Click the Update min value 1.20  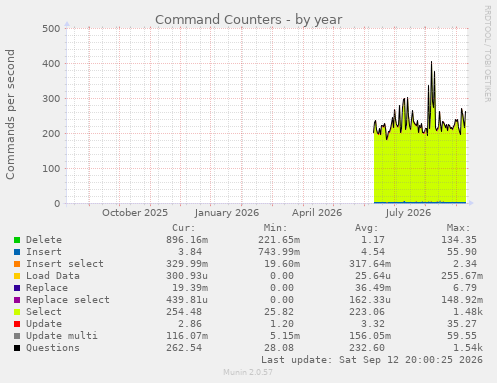(282, 324)
